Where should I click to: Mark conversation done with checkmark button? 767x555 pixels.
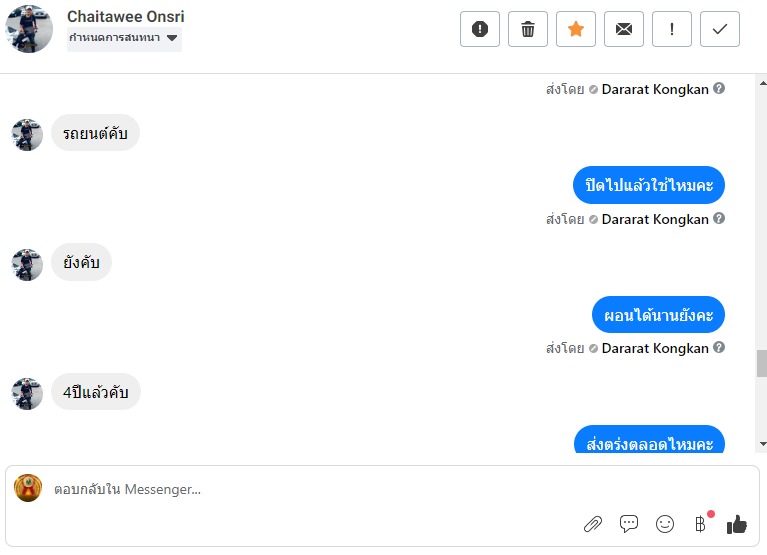pos(719,29)
